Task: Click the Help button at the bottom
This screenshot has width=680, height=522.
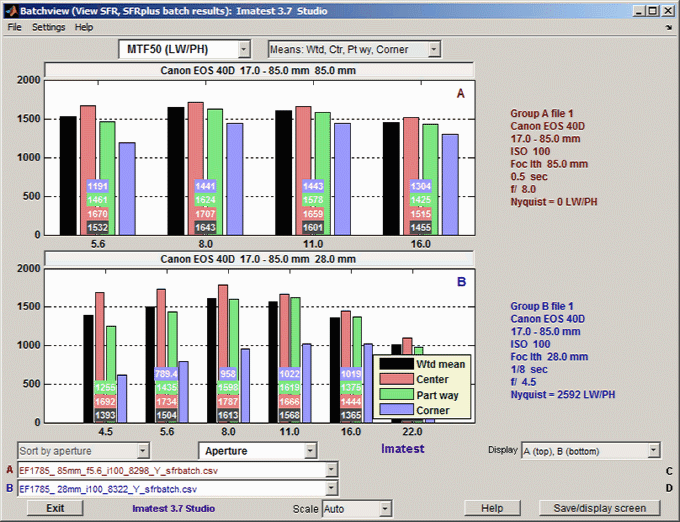Action: (492, 508)
